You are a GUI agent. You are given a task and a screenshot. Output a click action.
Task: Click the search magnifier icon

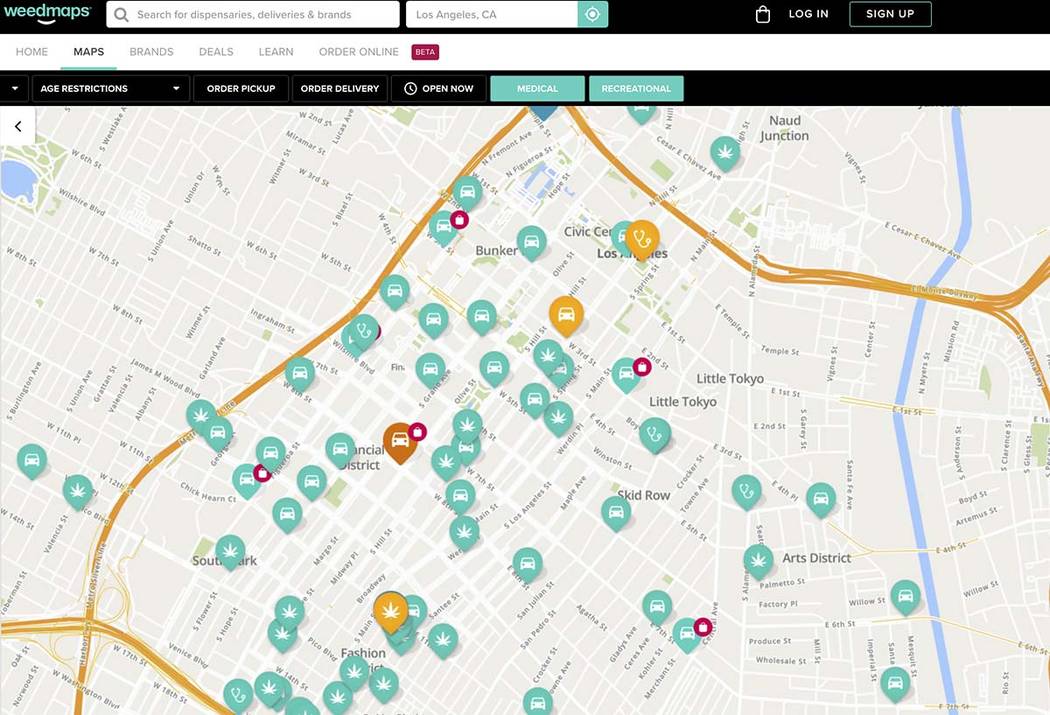point(120,14)
